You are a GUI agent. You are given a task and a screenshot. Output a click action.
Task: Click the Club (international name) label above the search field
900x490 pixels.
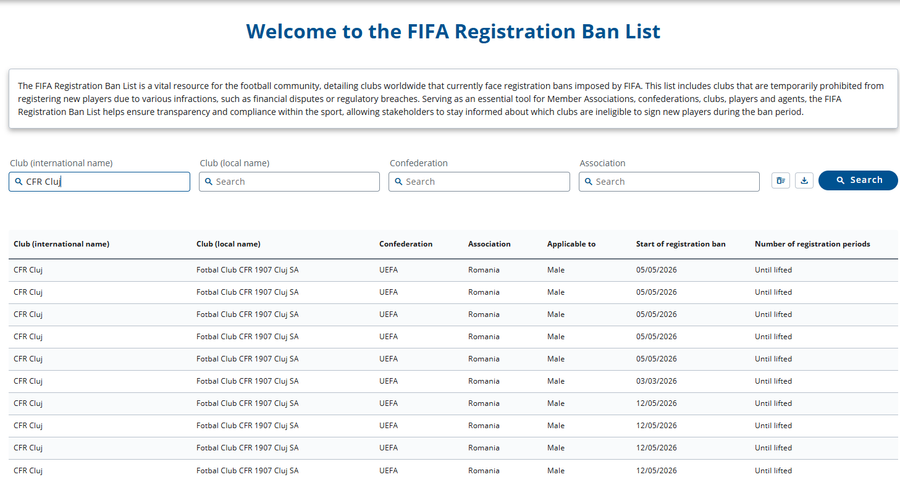pyautogui.click(x=61, y=163)
